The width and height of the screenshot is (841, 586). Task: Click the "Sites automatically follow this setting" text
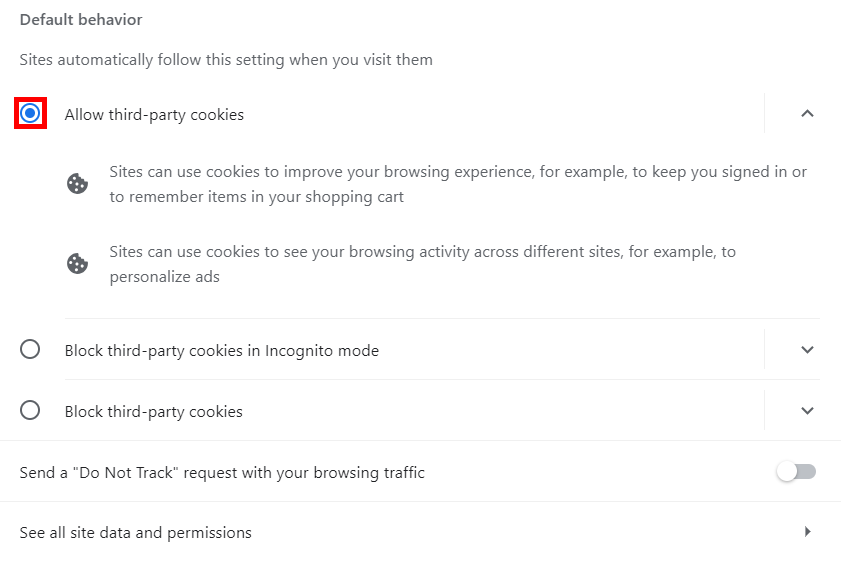[x=226, y=60]
